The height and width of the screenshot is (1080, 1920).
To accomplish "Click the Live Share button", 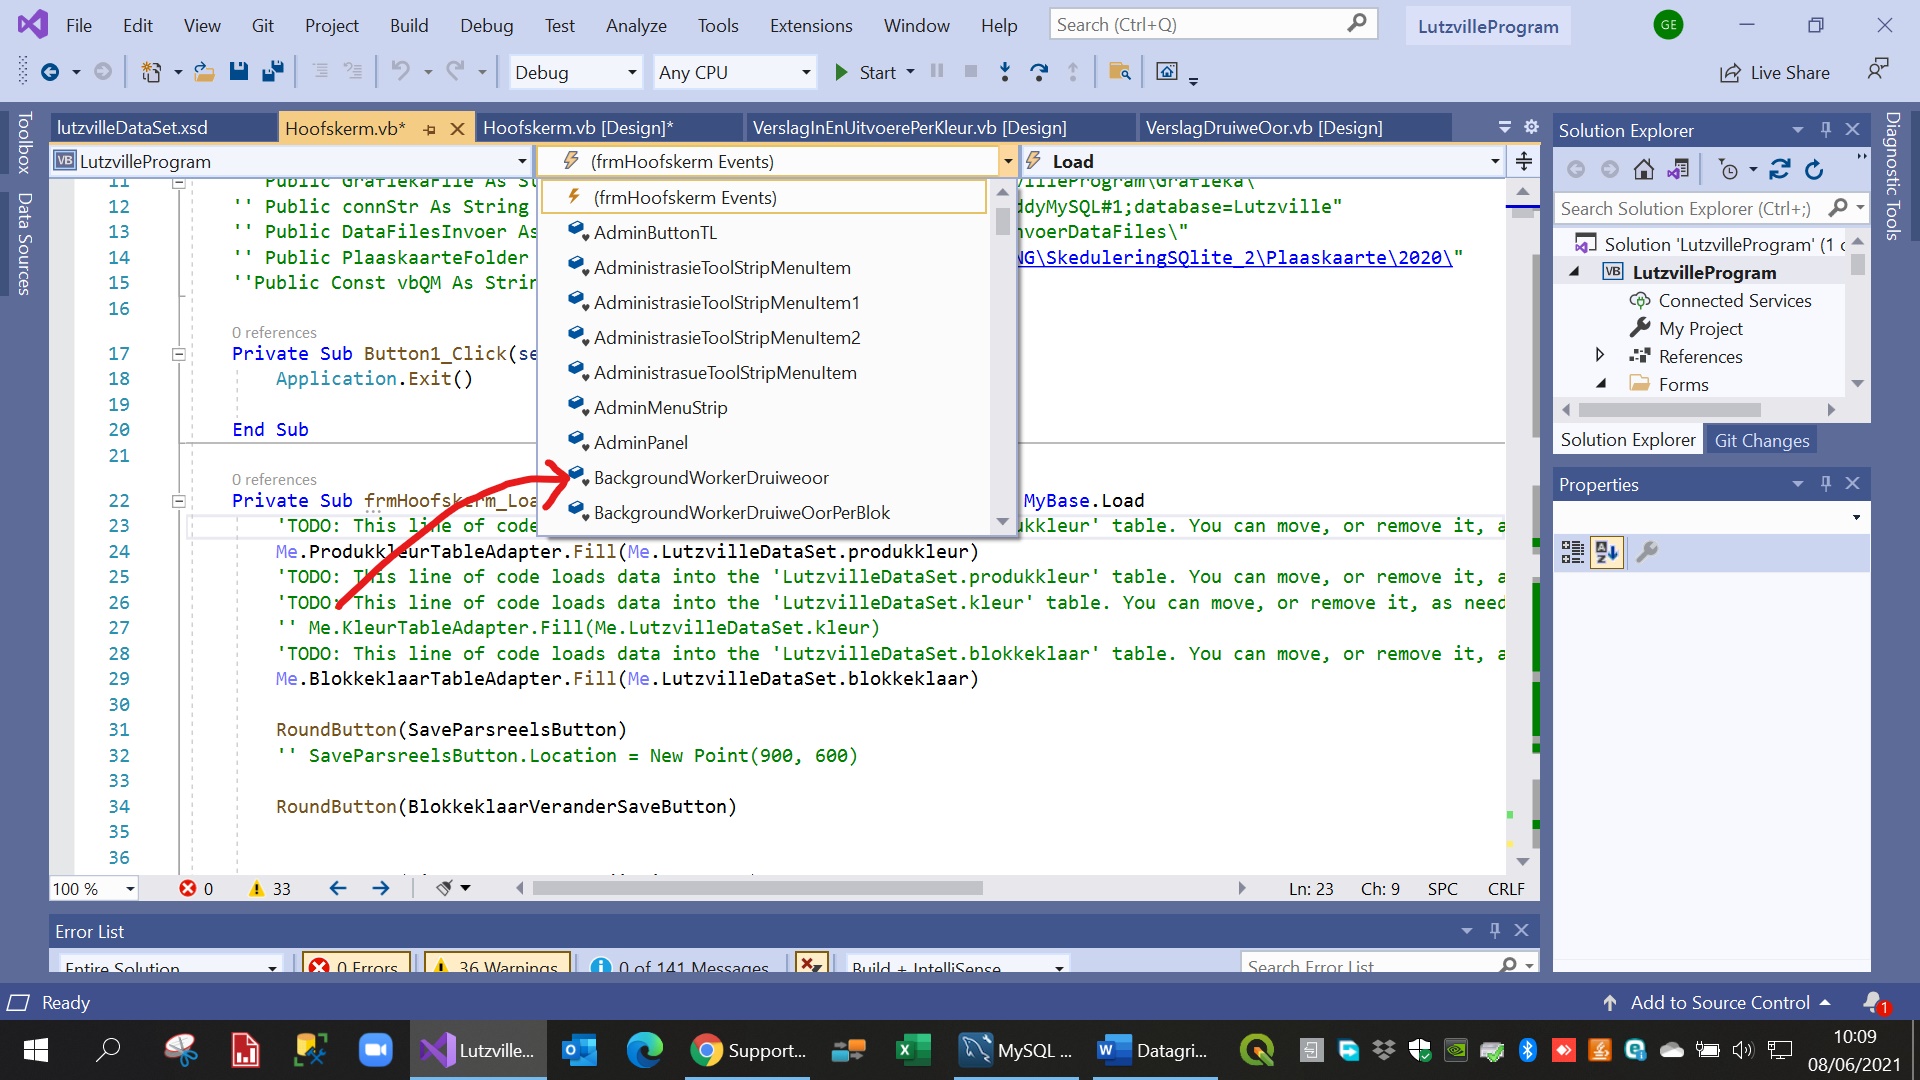I will (x=1775, y=72).
